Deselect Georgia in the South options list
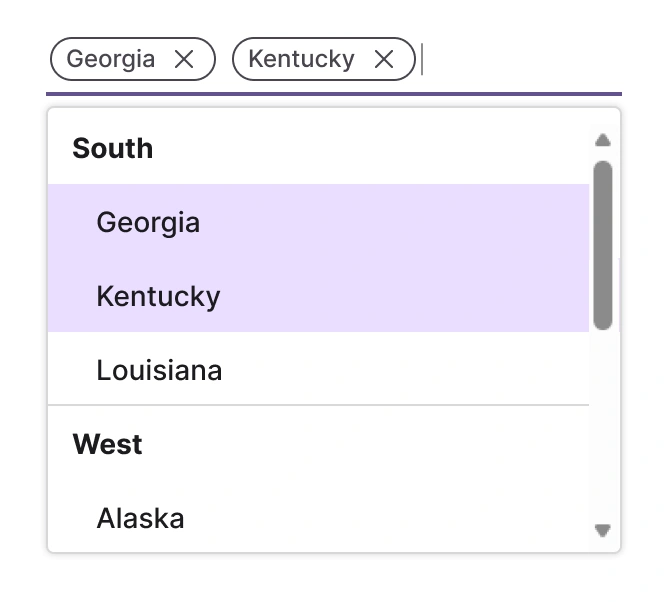 [x=148, y=222]
